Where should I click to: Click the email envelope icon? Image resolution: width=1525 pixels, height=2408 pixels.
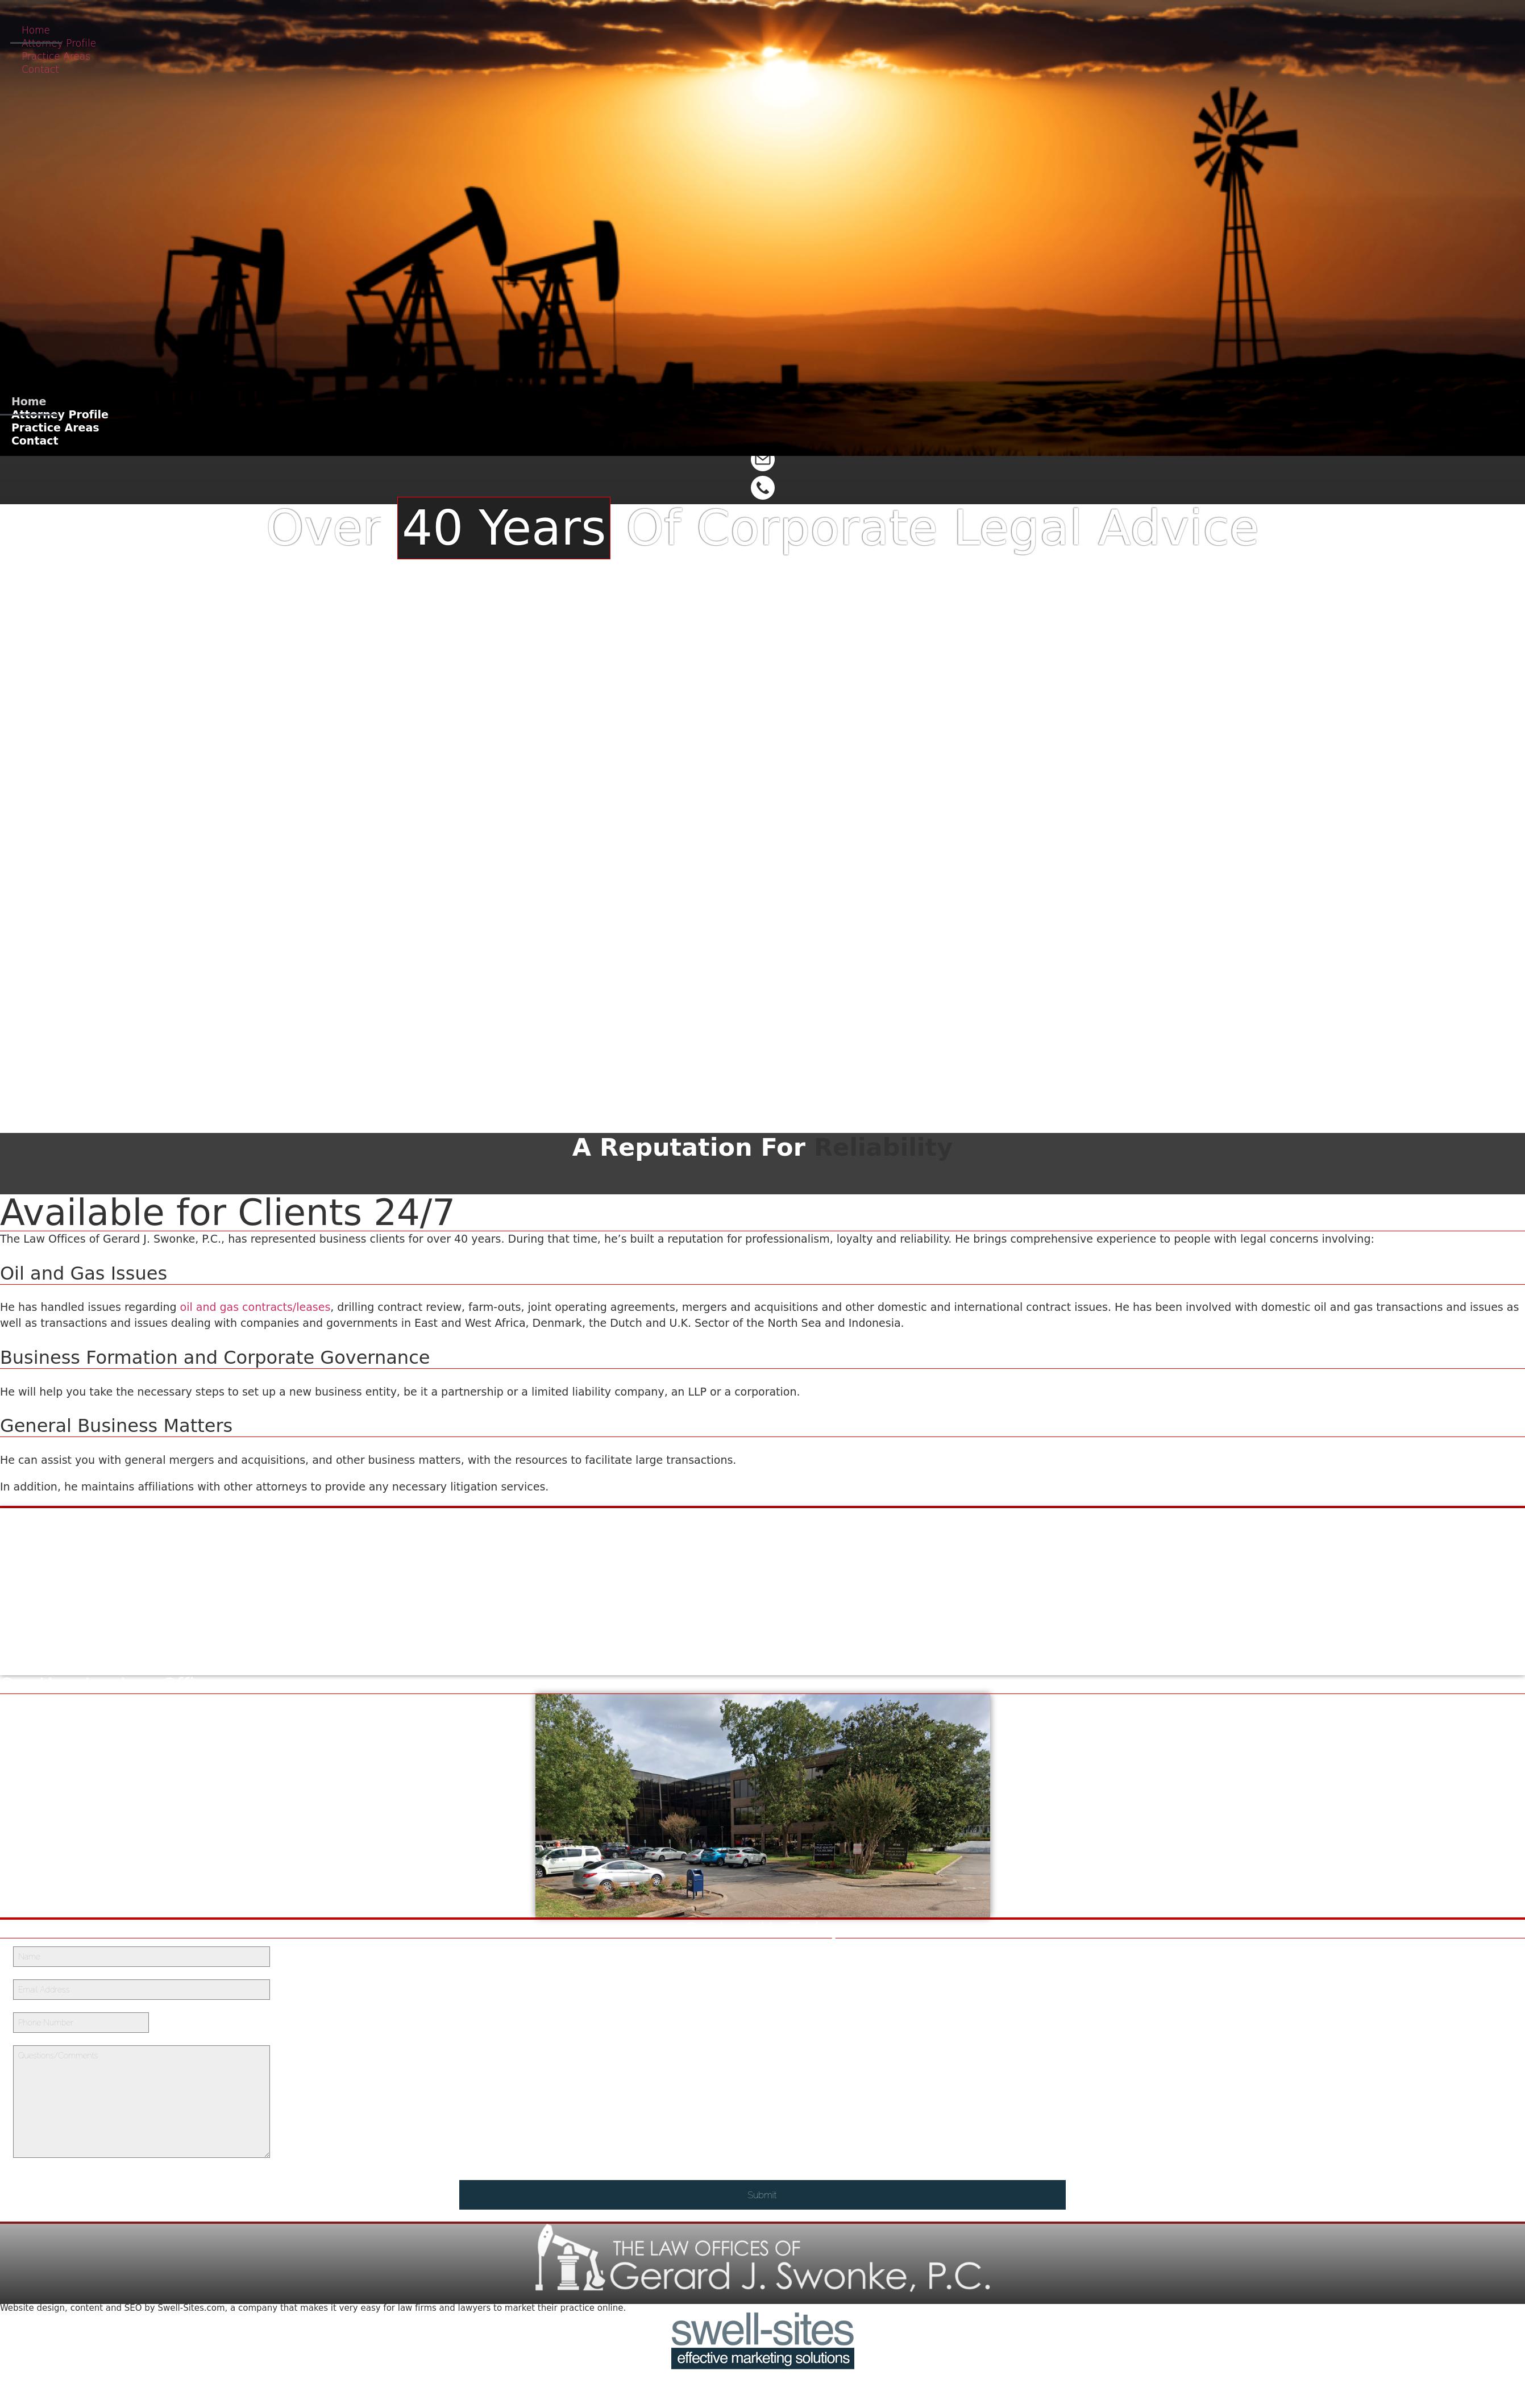(762, 461)
